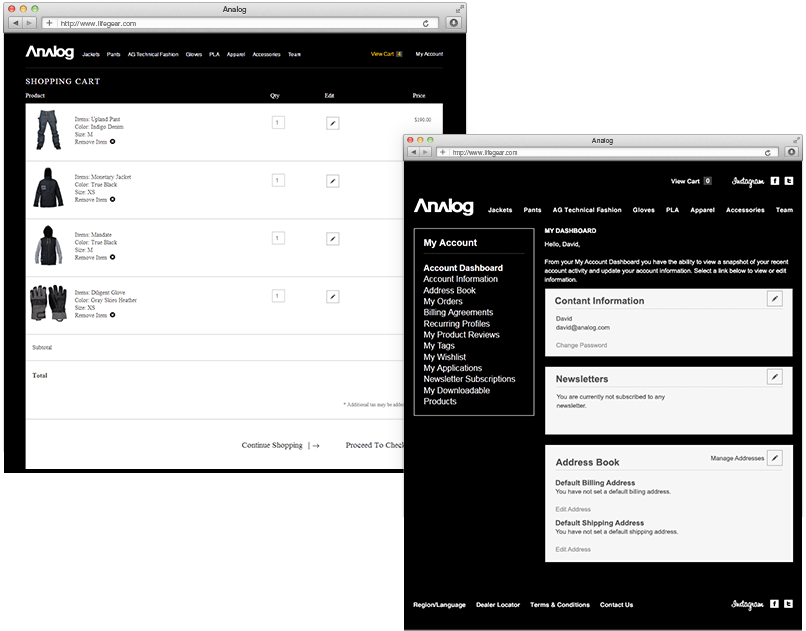Open downloads in the shopping cart browser window
The image size is (806, 631).
(453, 23)
